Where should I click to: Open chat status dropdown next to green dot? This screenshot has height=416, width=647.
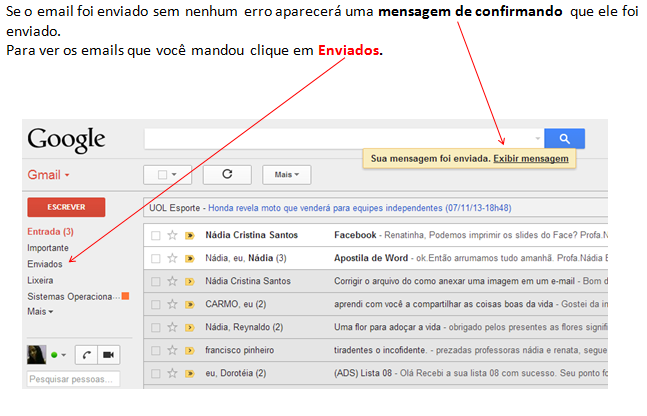click(63, 355)
